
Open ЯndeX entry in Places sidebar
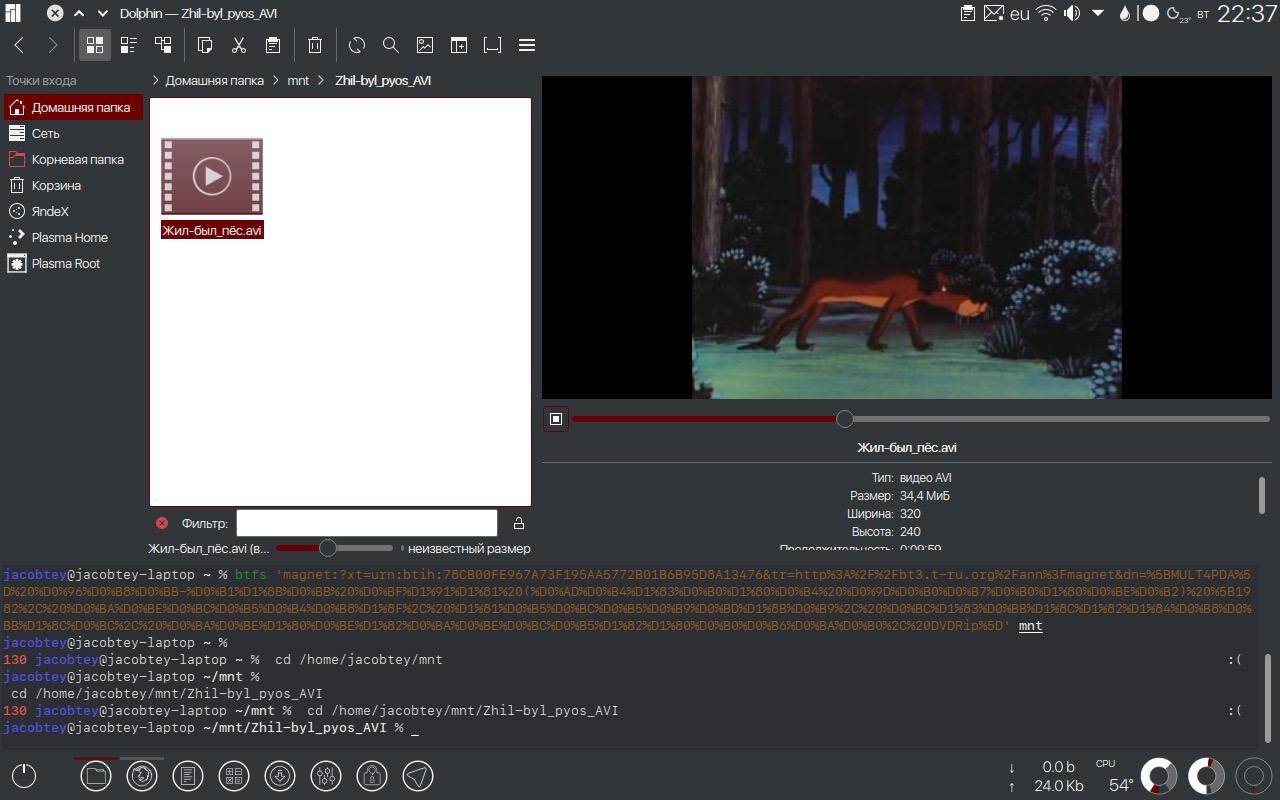(x=73, y=211)
